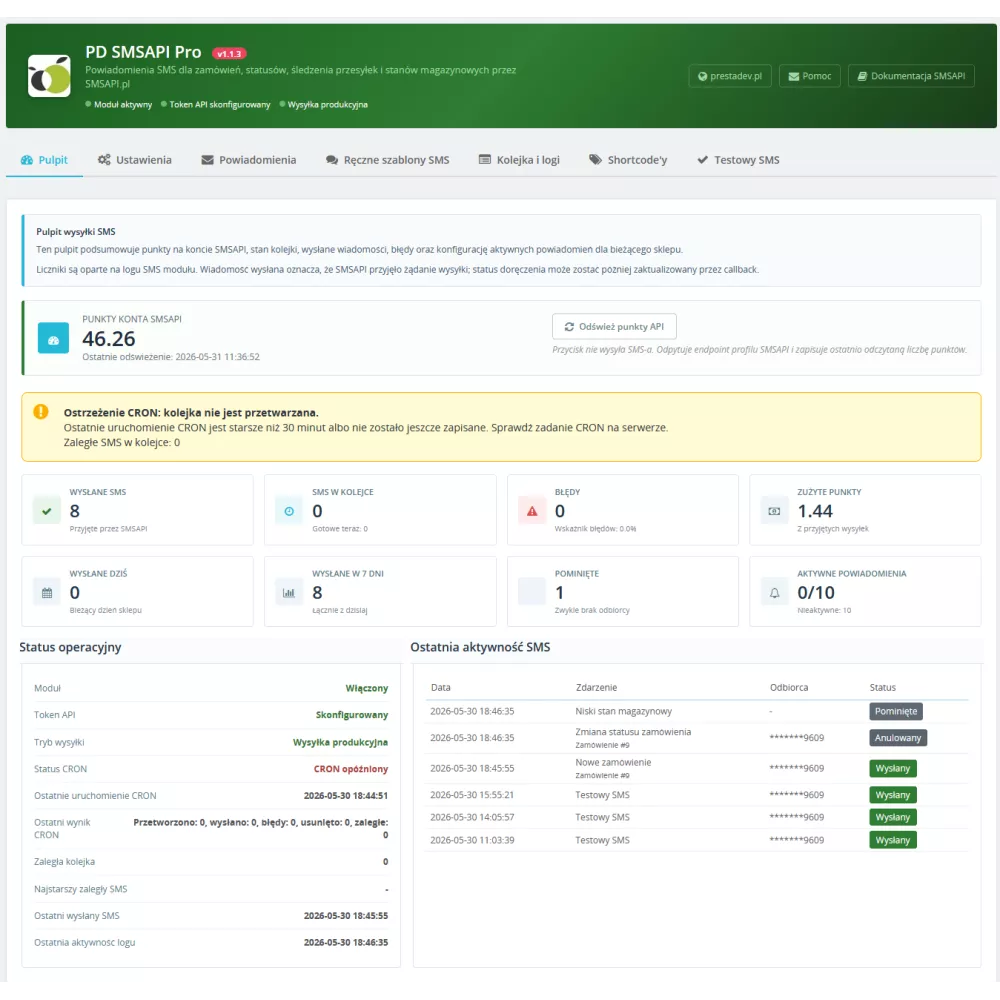This screenshot has width=1000, height=1000.
Task: Click the Pominięte status badge
Action: point(895,711)
